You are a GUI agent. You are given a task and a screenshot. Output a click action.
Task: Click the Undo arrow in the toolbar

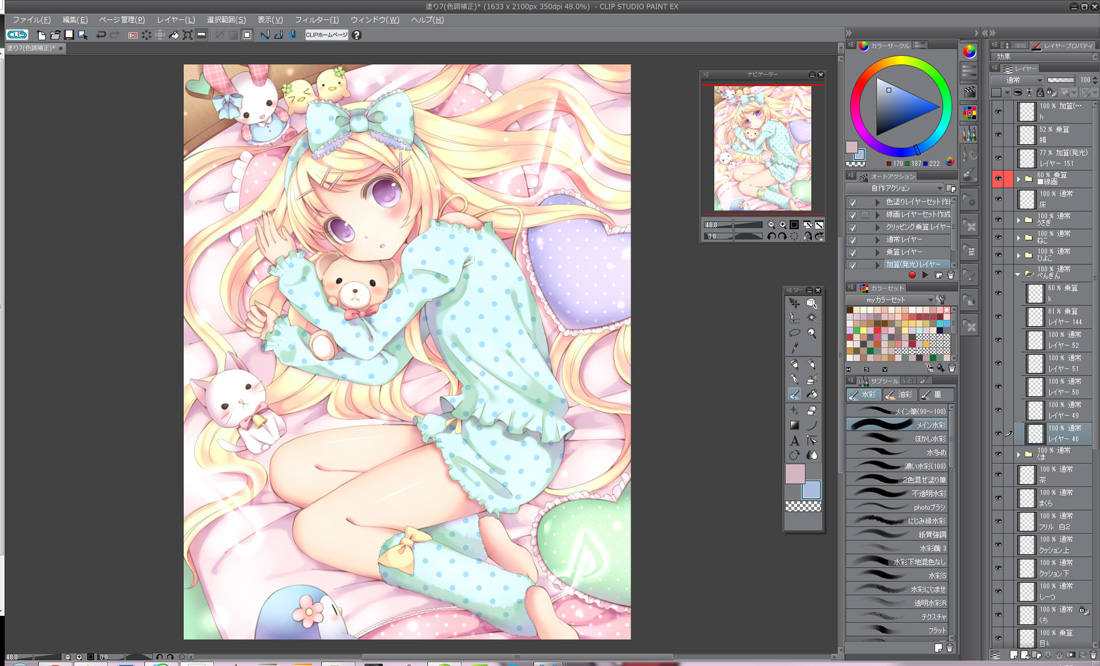pyautogui.click(x=101, y=34)
